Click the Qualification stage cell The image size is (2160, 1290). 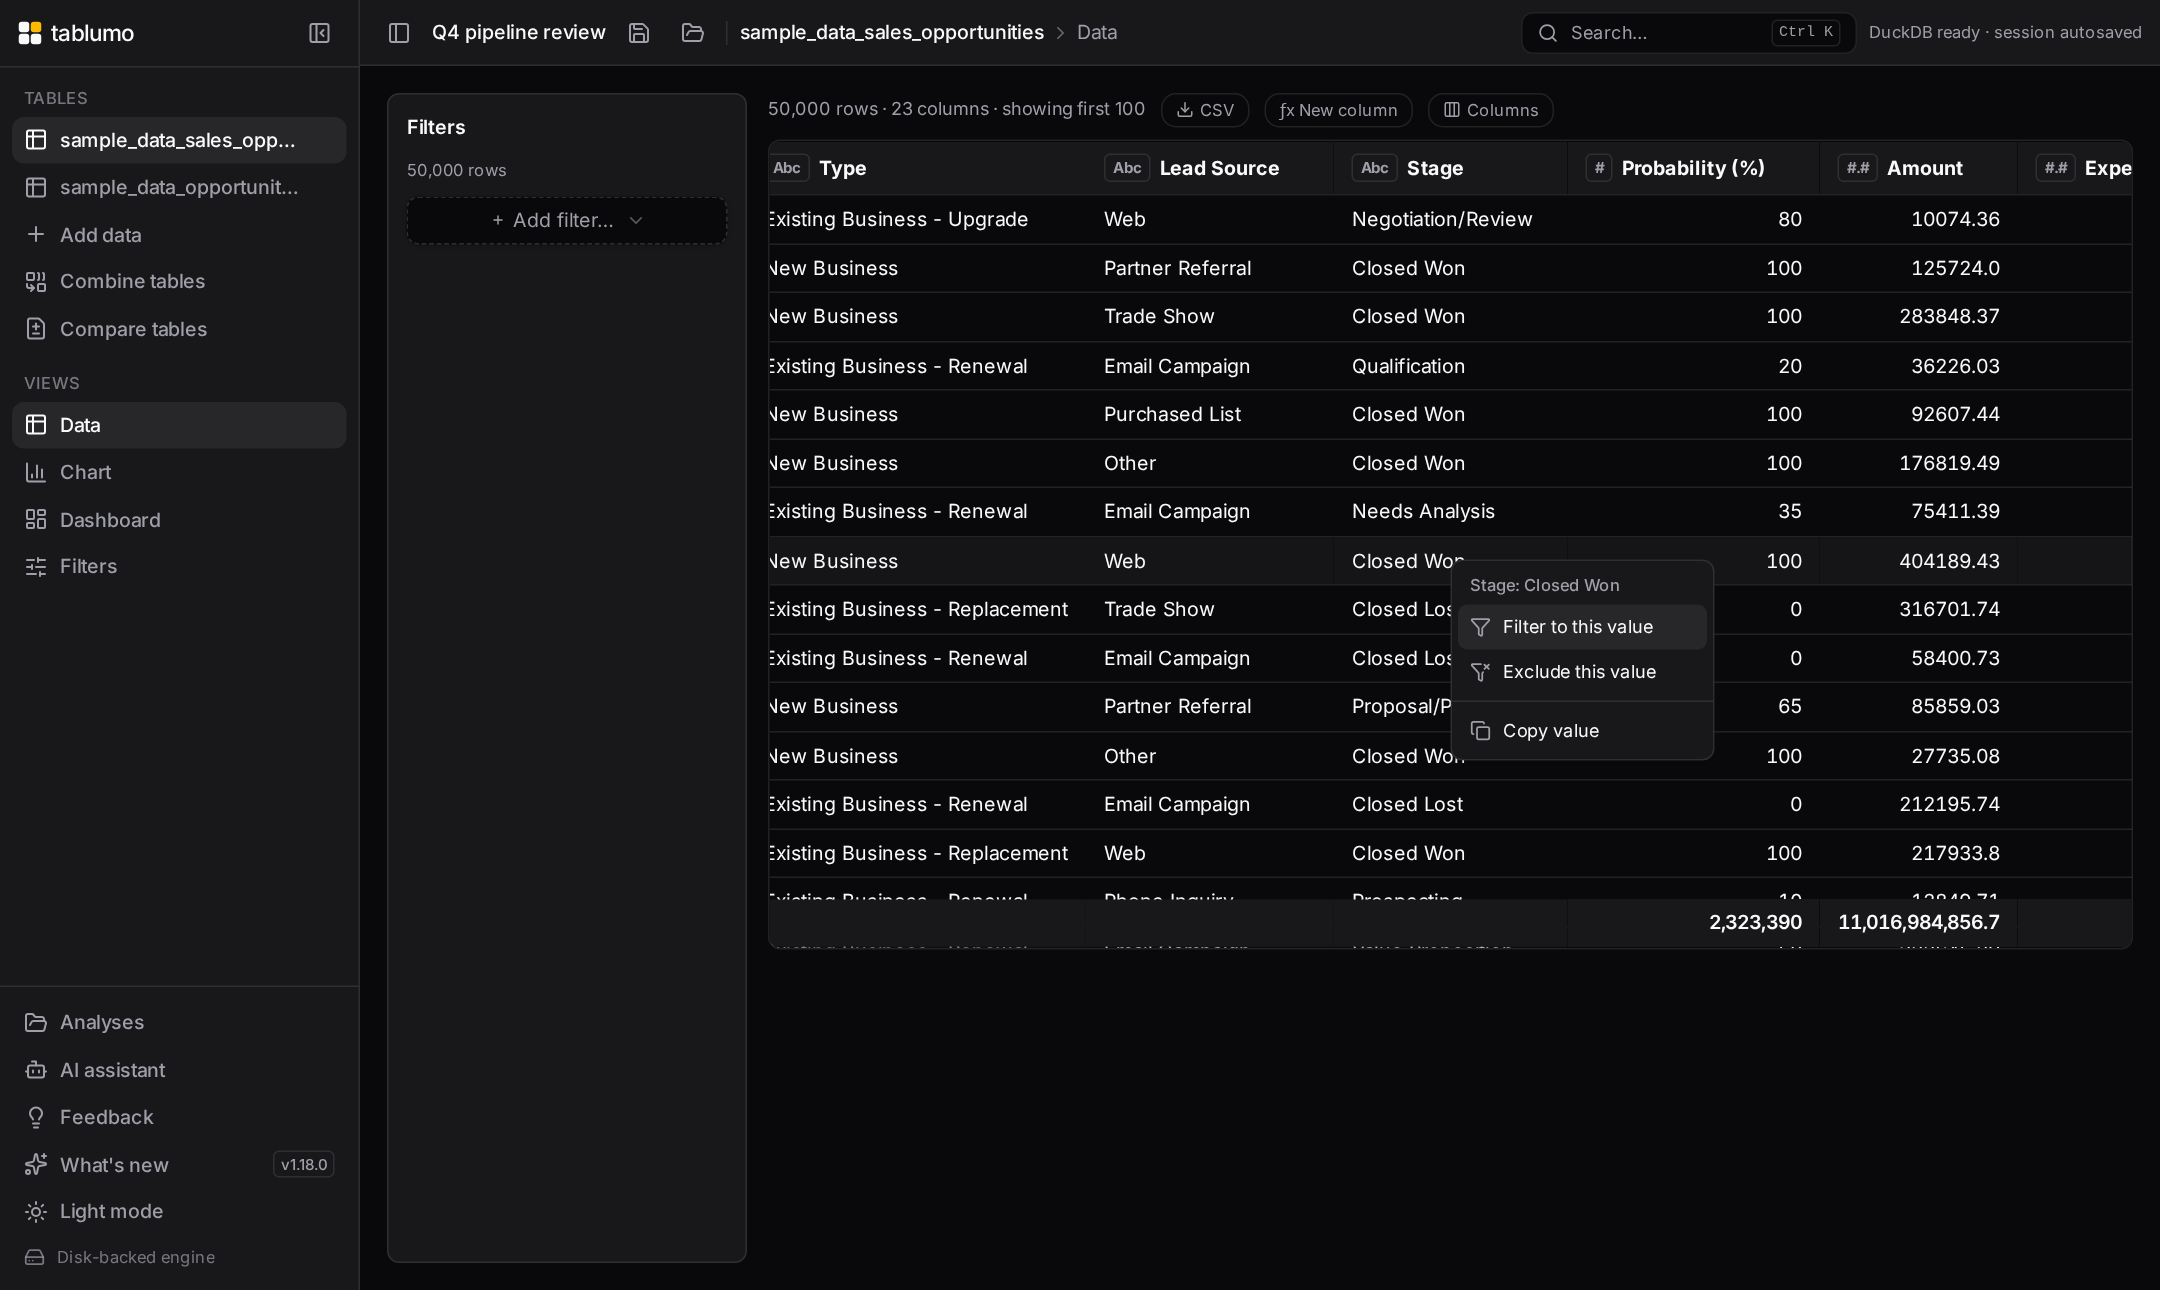coord(1450,366)
